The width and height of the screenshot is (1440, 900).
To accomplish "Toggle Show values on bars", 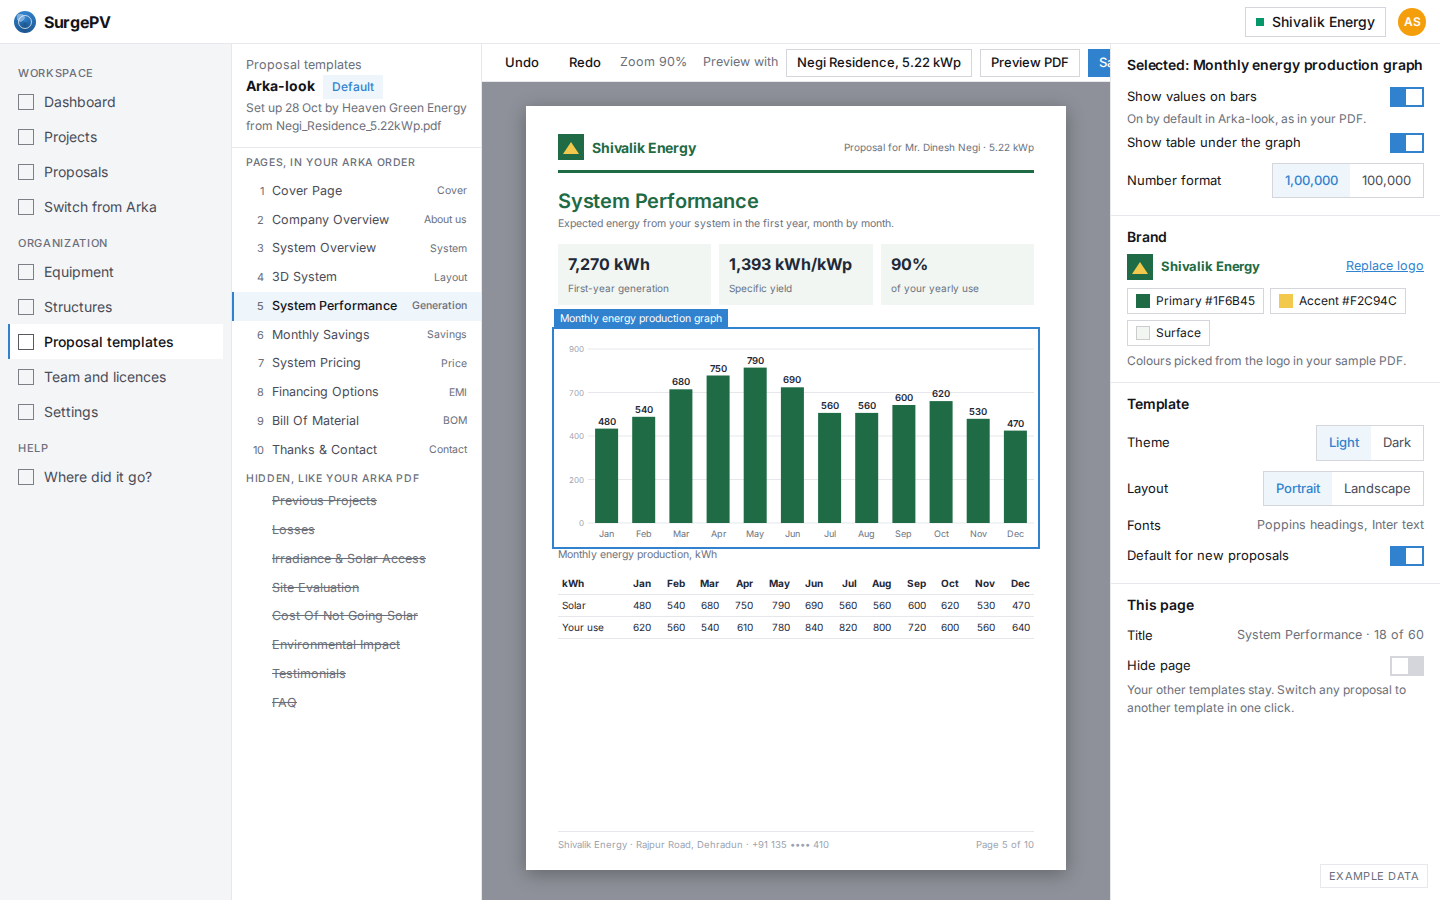I will click(1407, 97).
